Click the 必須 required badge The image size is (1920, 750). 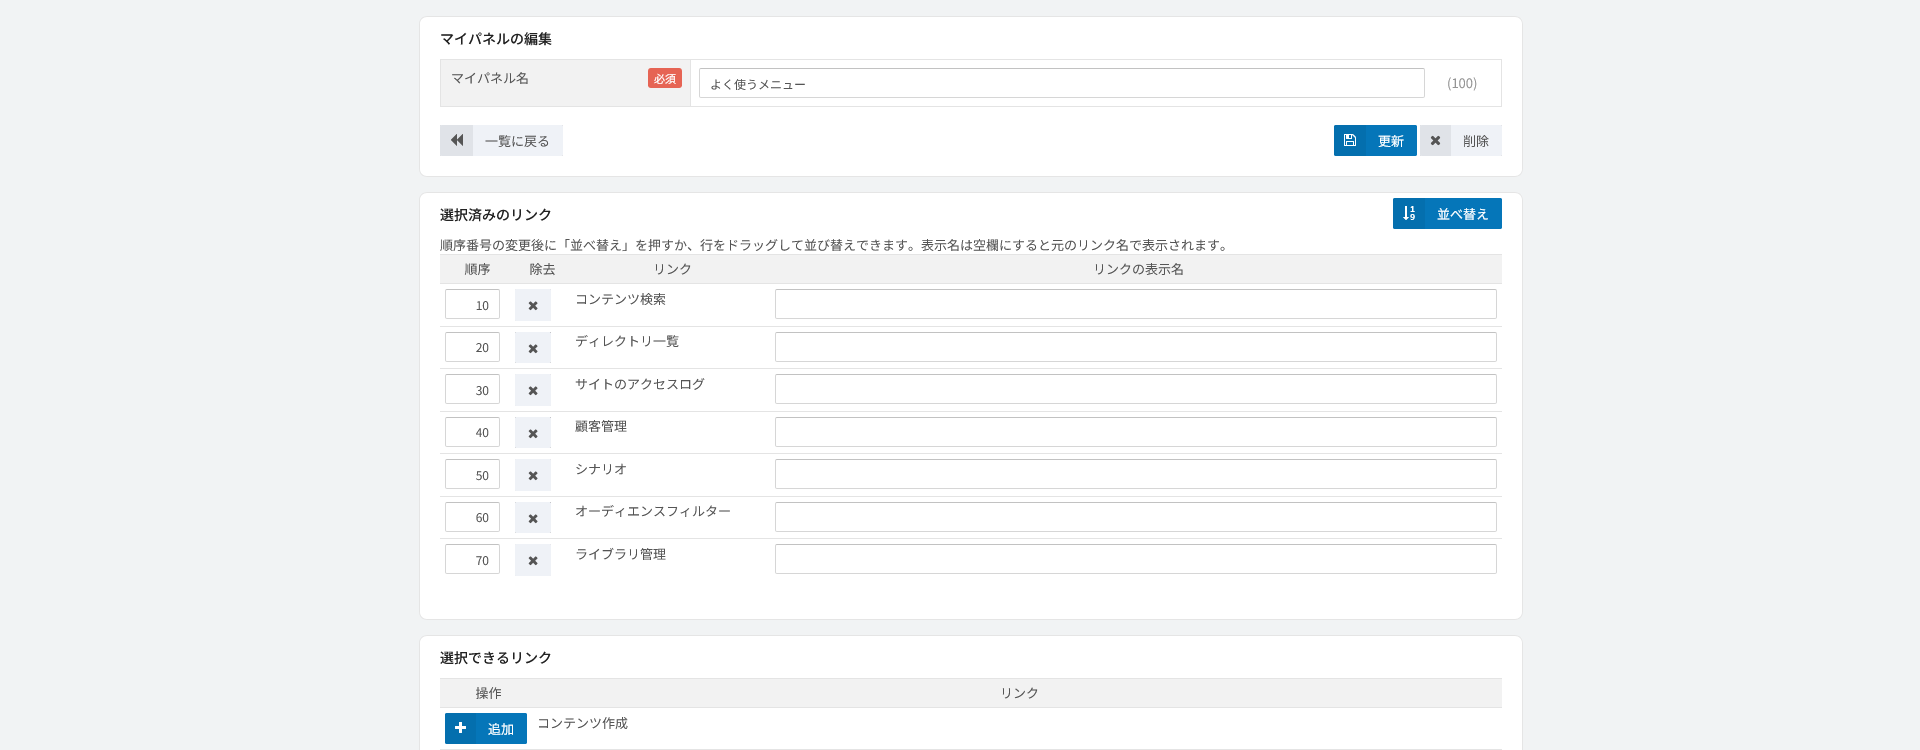pos(665,78)
